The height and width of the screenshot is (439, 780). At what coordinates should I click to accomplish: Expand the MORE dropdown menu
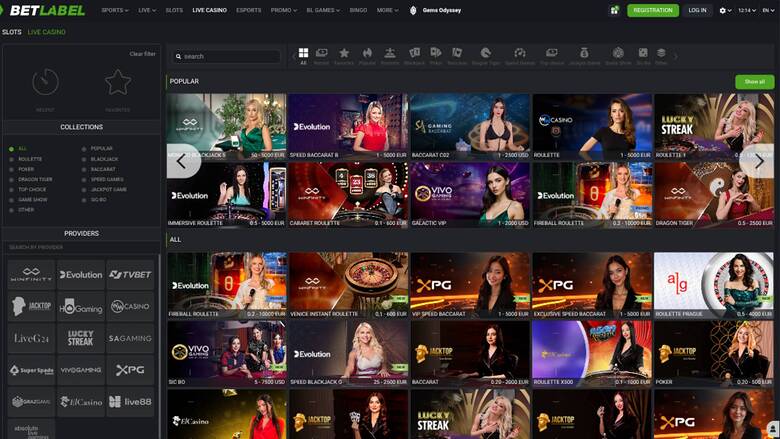388,10
